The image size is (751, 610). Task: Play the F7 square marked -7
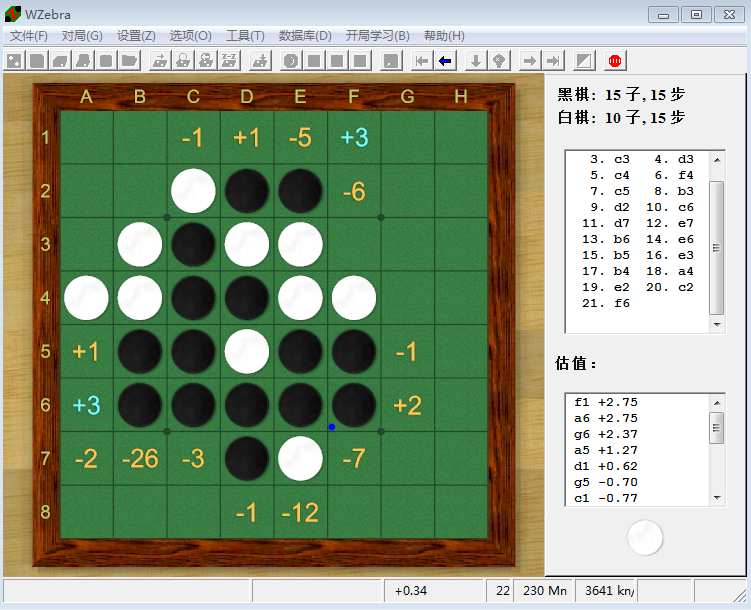pos(354,459)
